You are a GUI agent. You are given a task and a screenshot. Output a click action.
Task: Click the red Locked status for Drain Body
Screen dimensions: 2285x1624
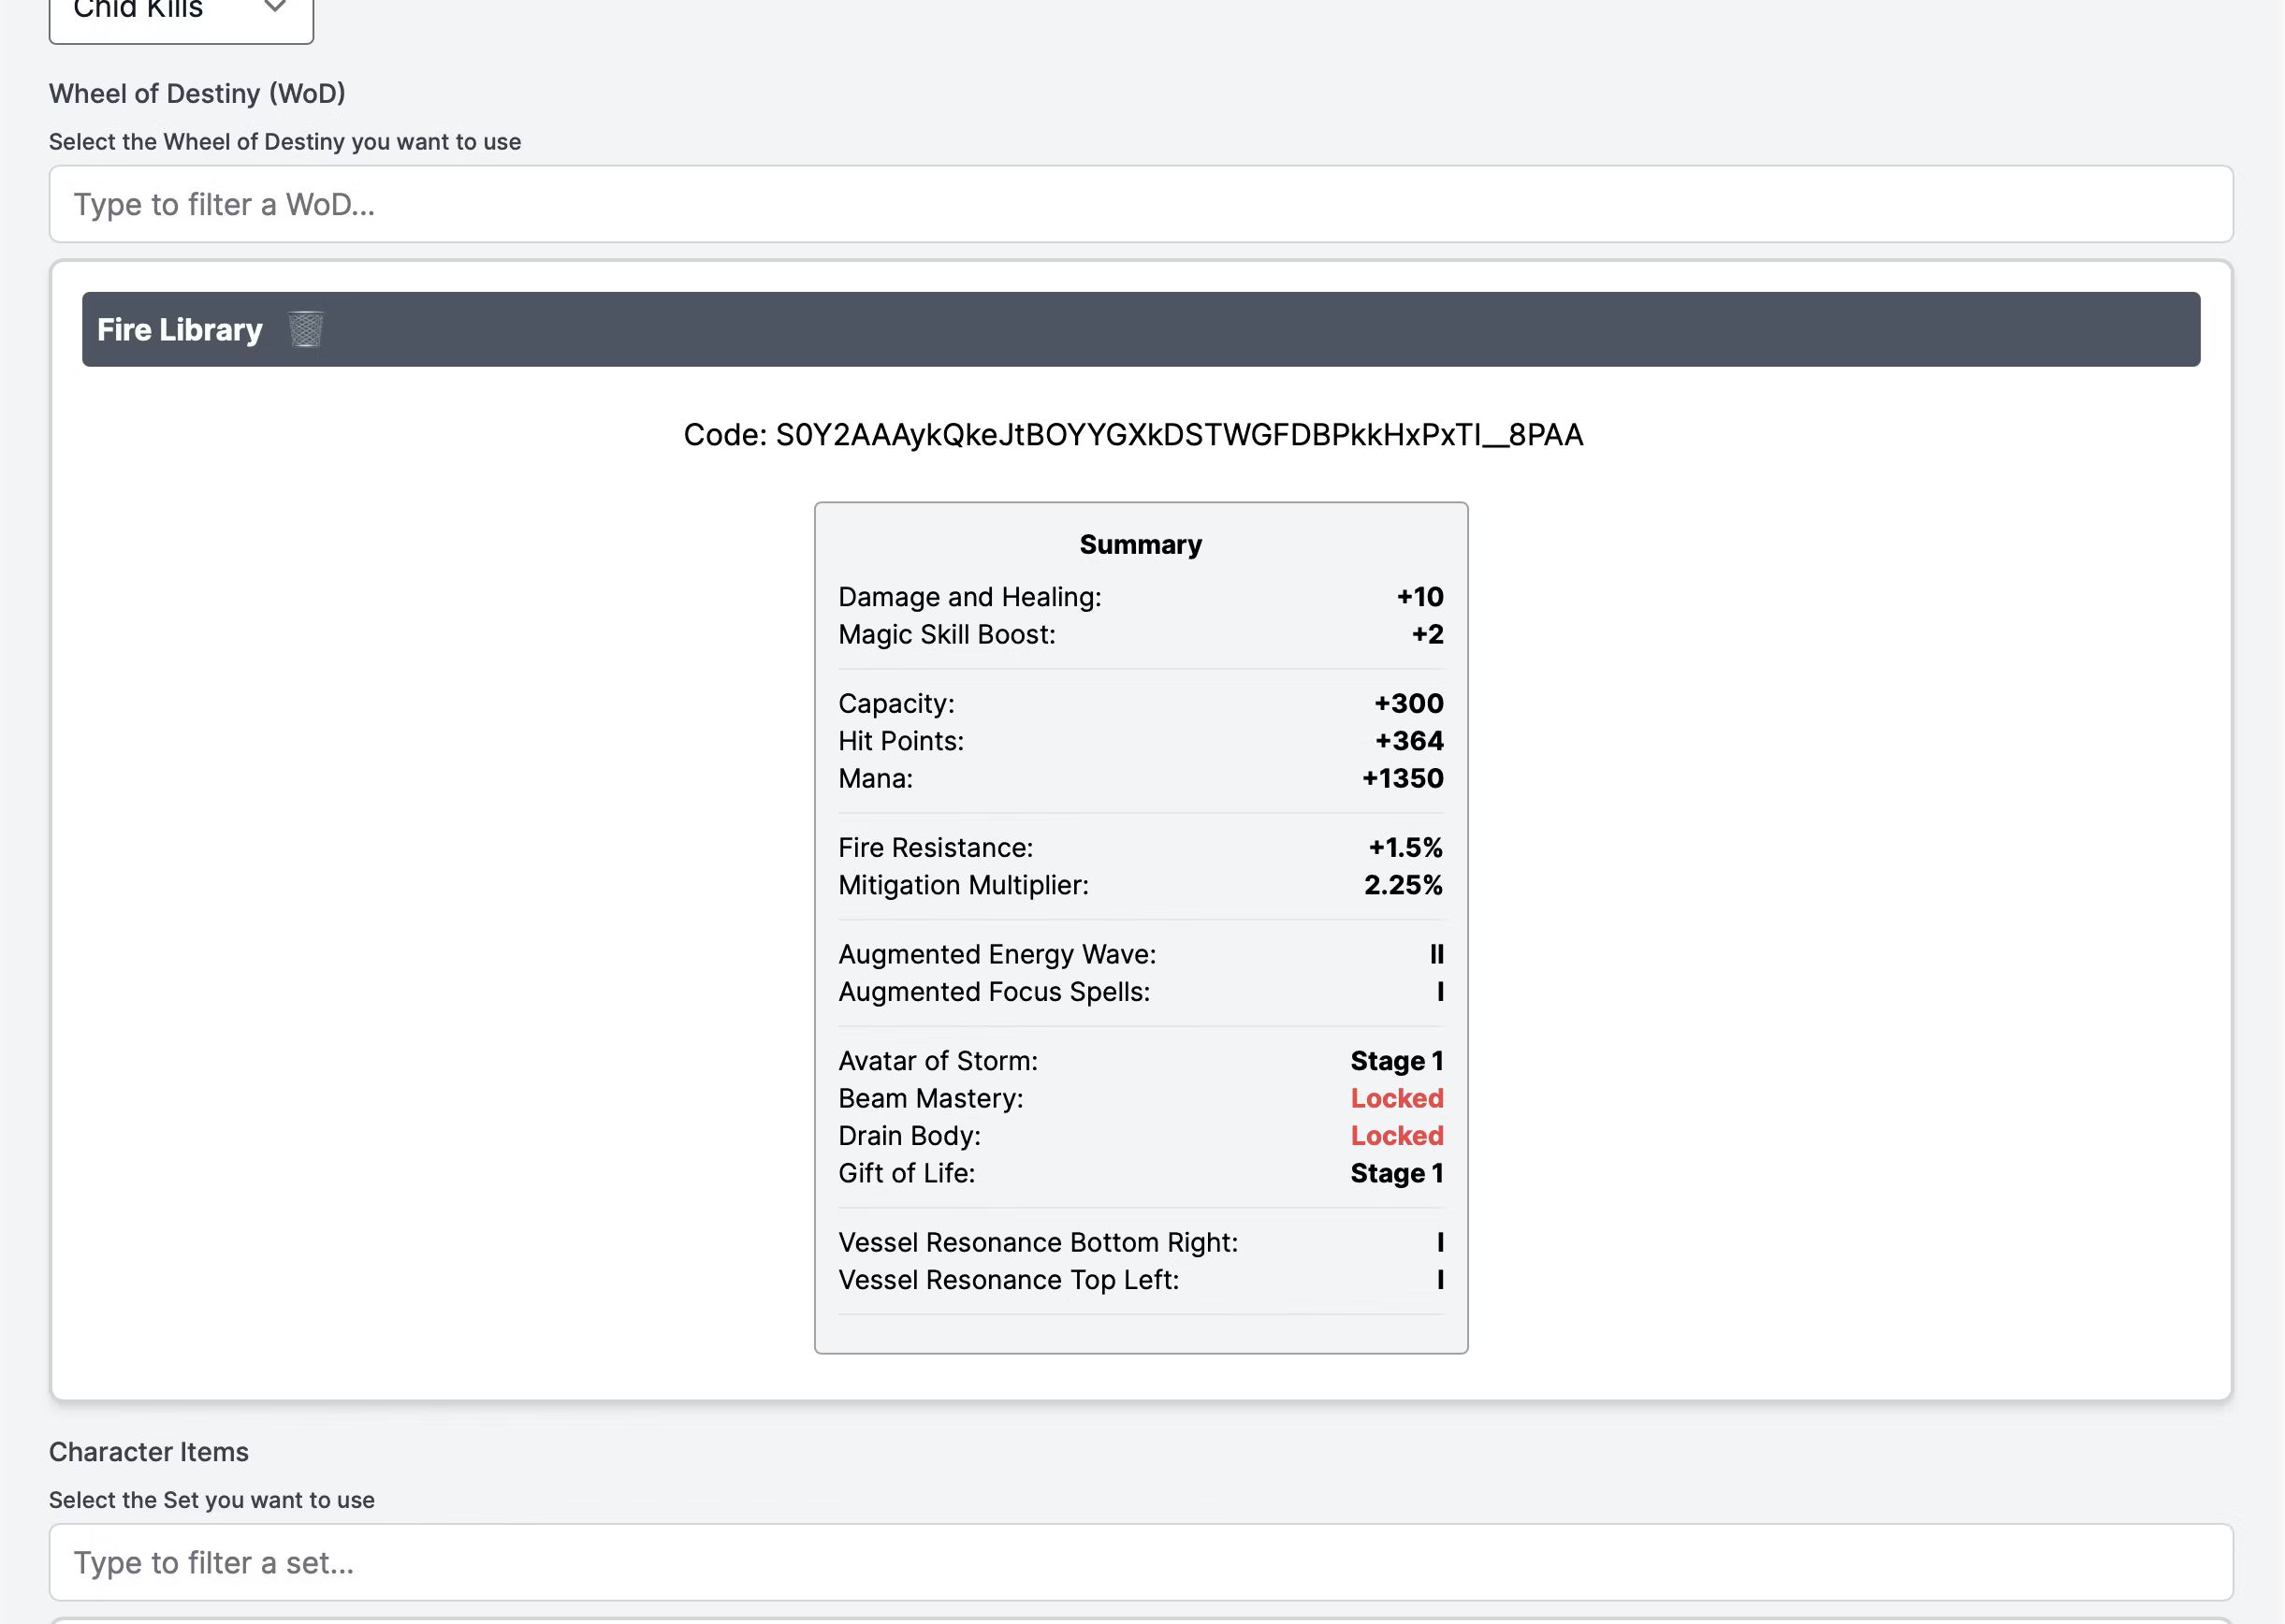tap(1396, 1136)
